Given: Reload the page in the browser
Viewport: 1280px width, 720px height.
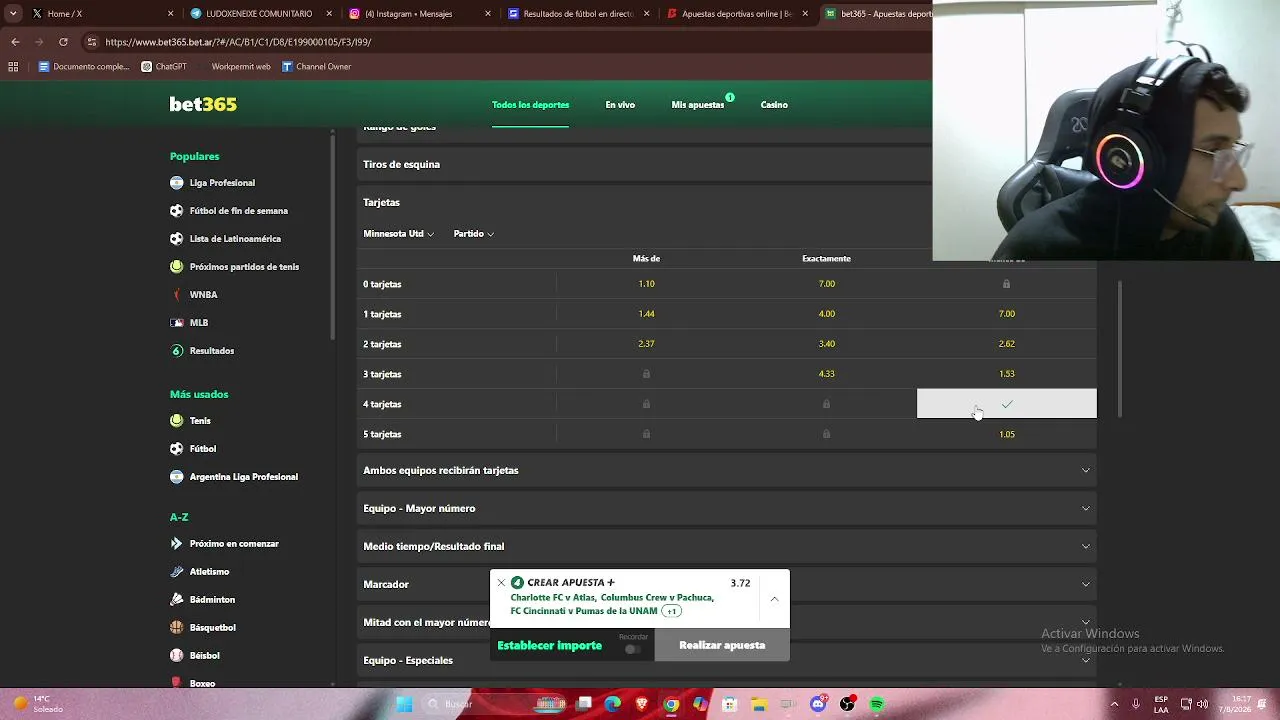Looking at the screenshot, I should point(63,42).
